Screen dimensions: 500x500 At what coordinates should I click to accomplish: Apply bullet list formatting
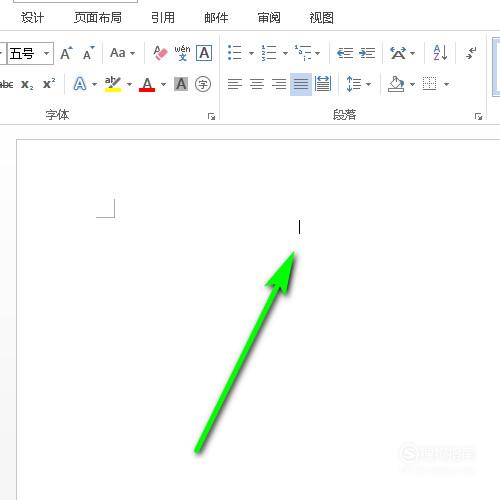[x=235, y=53]
